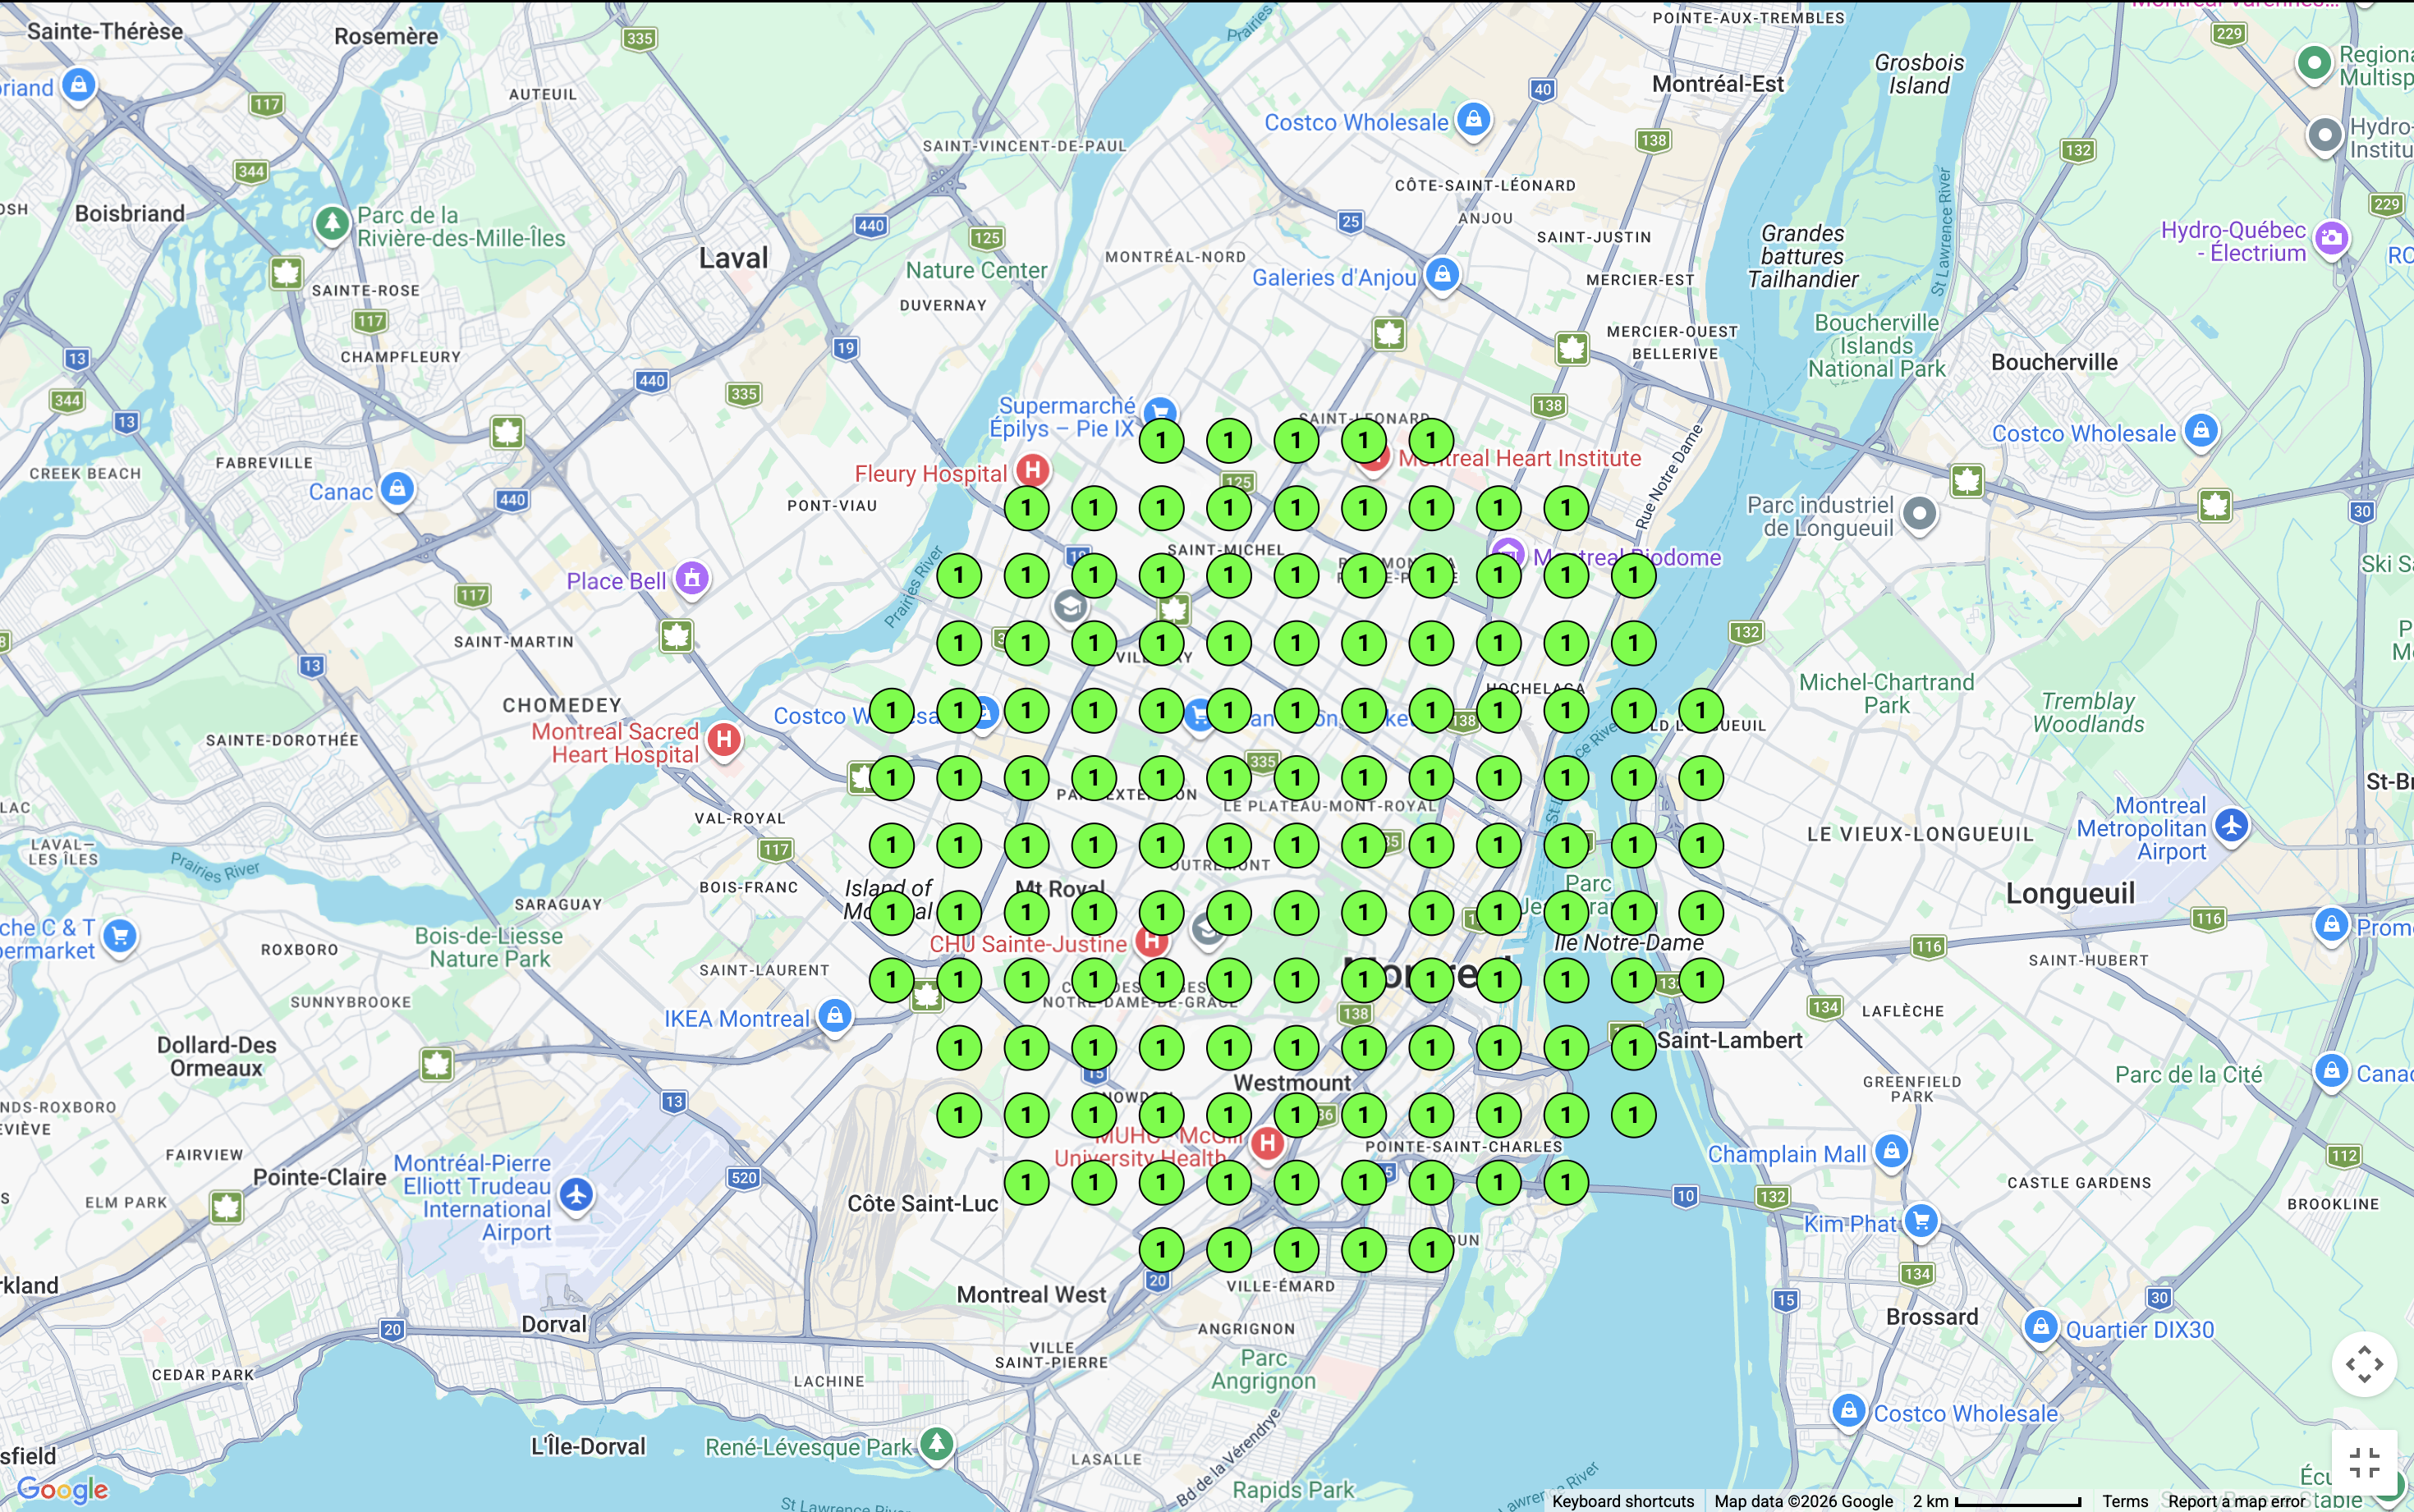Select the Boucherville Islands National Park label
This screenshot has width=2414, height=1512.
coord(1876,346)
